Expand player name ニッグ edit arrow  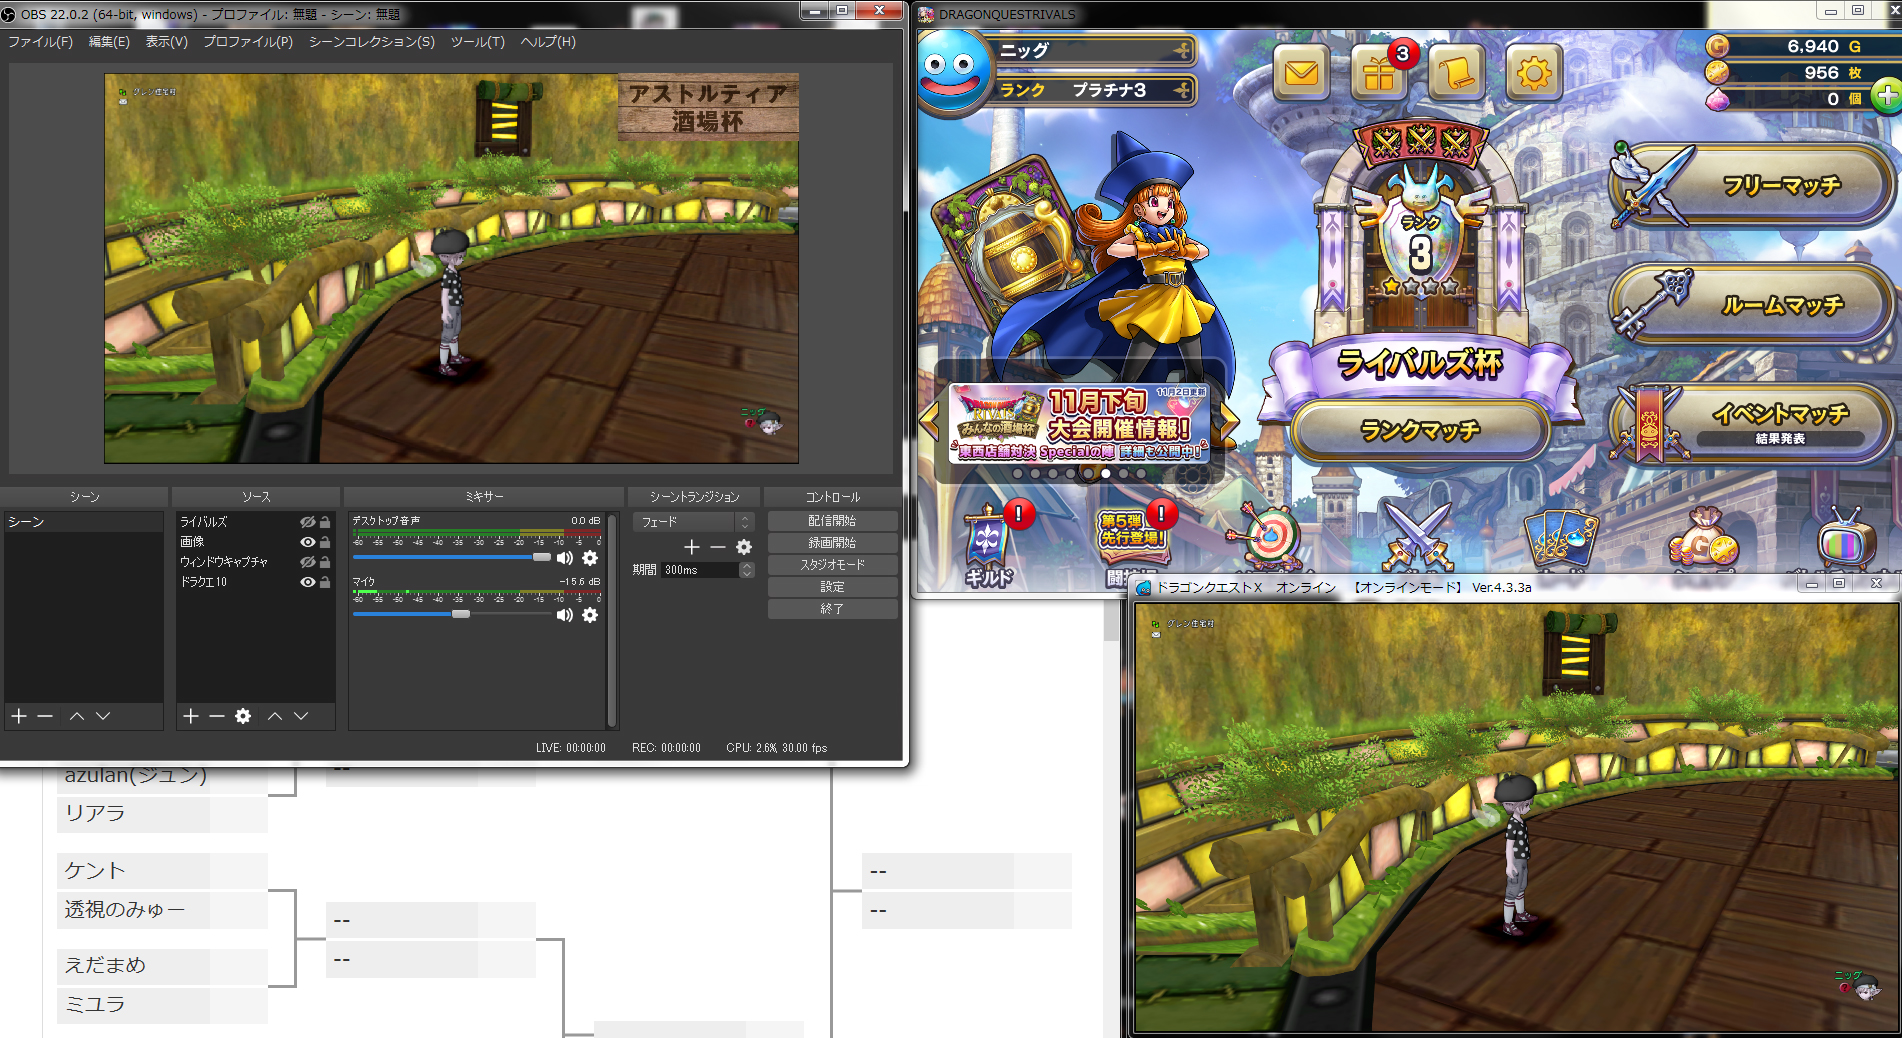[x=1183, y=50]
